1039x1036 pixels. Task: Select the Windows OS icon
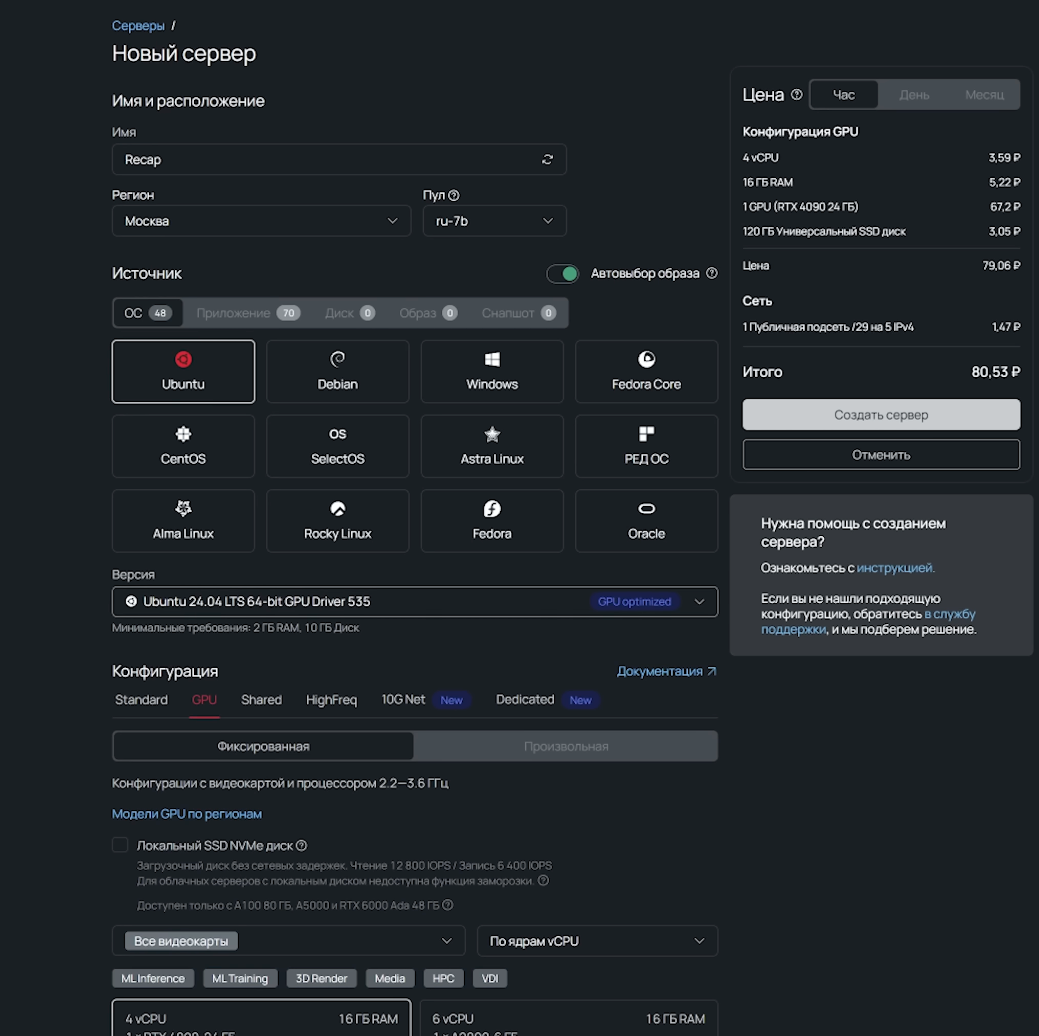coord(492,370)
